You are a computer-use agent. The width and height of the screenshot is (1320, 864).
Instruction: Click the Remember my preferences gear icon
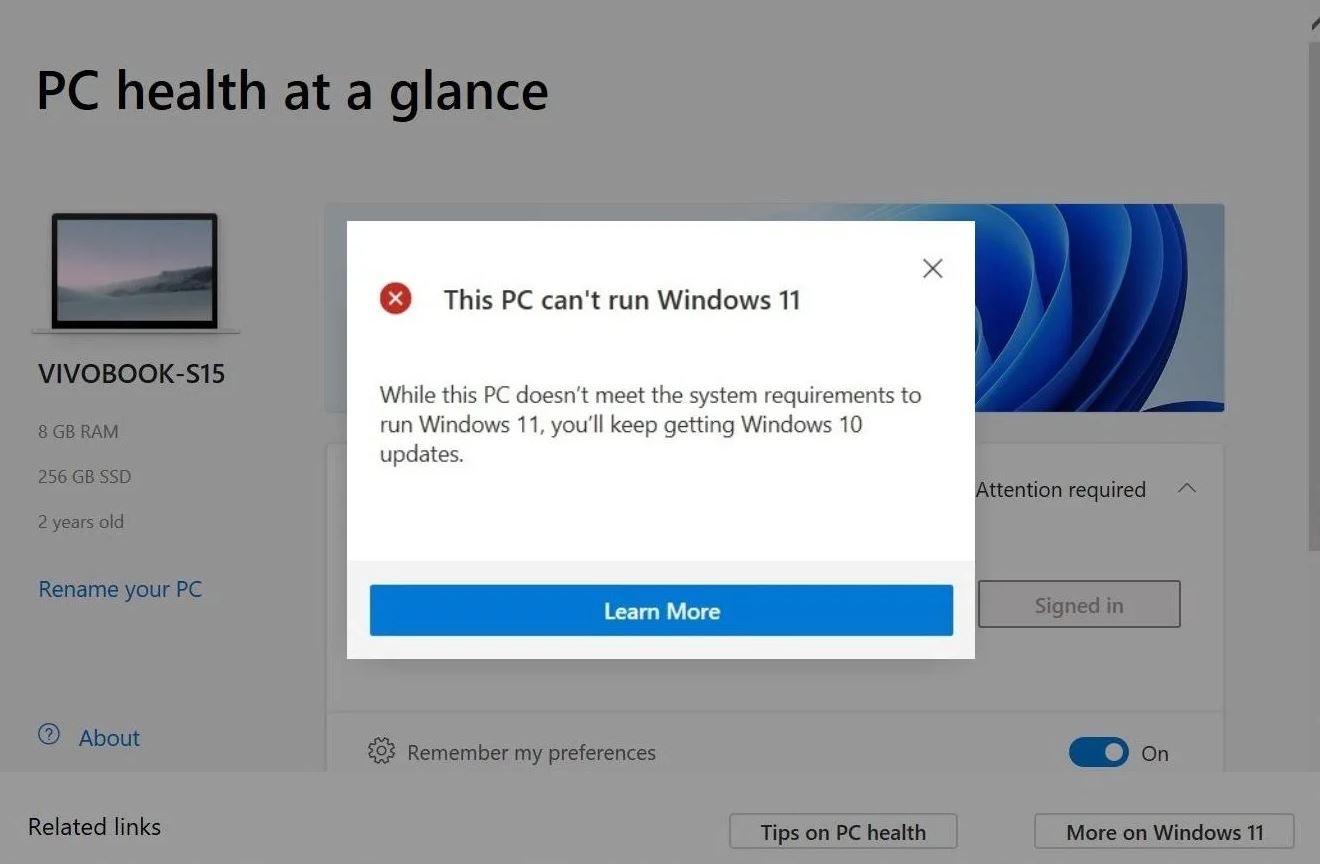[x=381, y=751]
